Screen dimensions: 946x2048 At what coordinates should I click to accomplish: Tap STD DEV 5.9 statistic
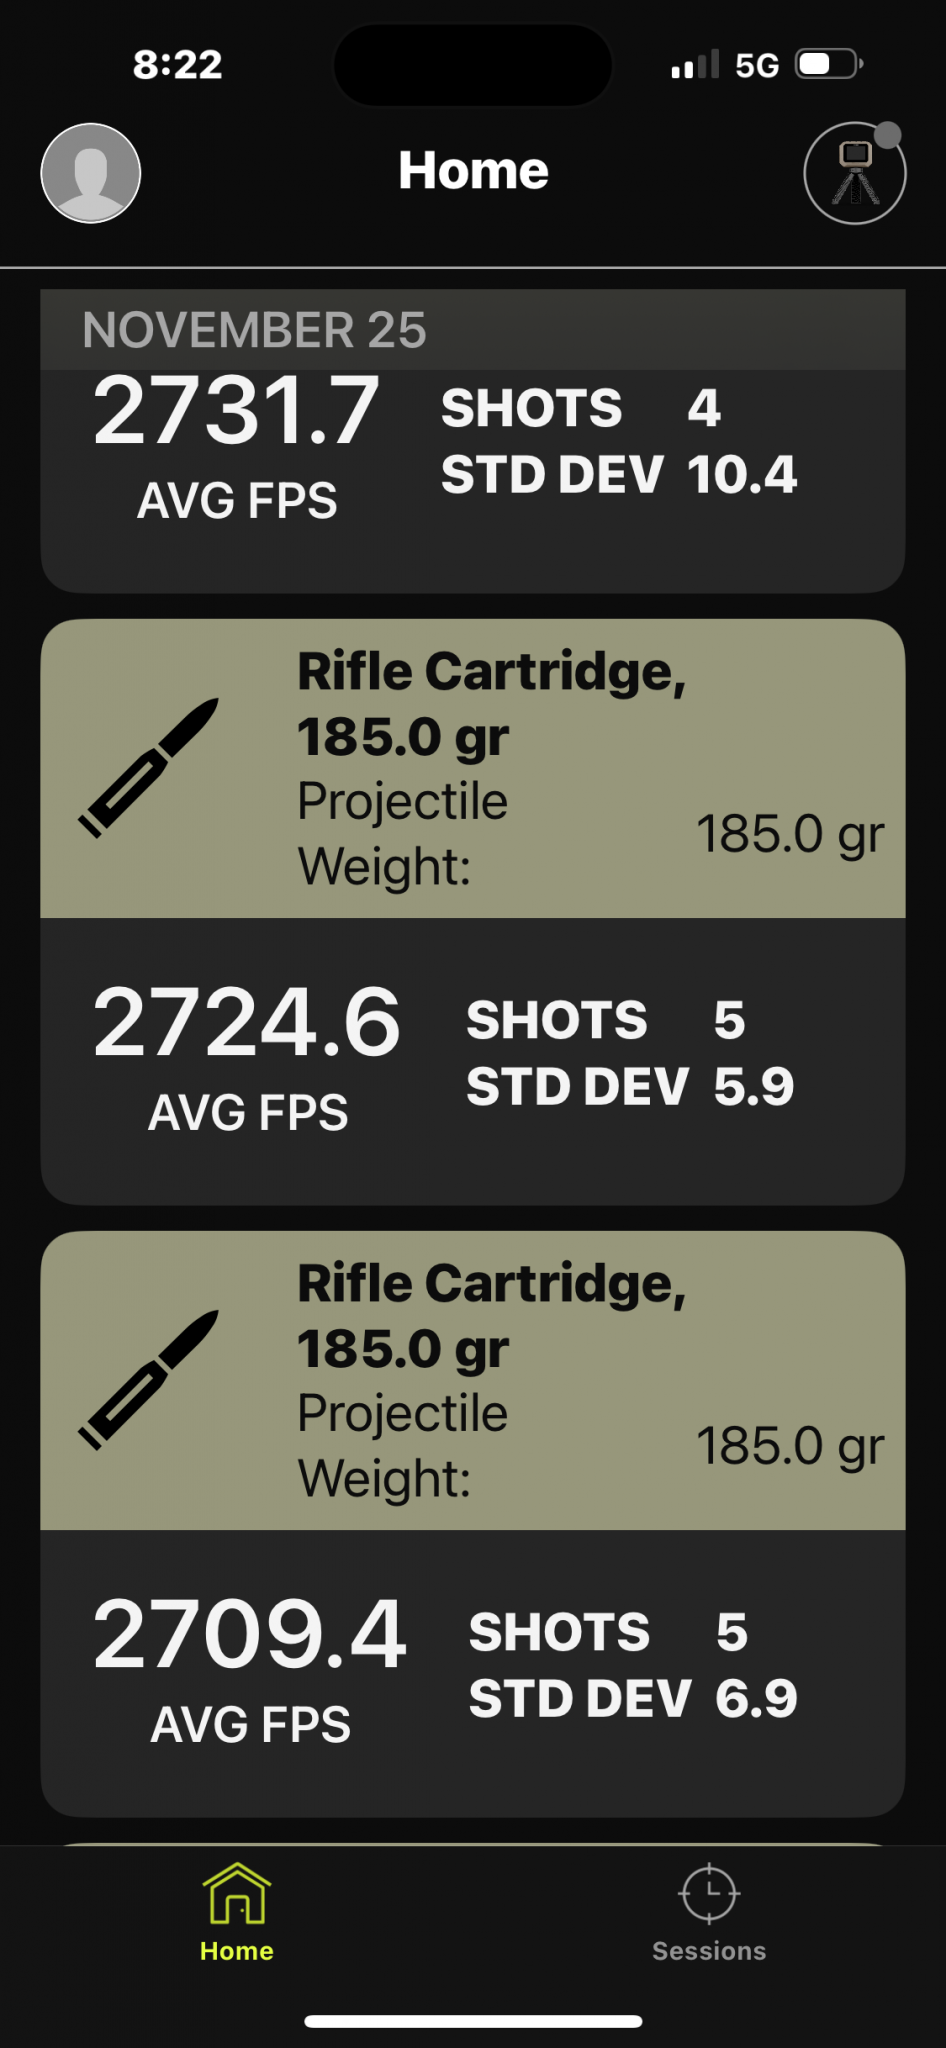coord(630,1087)
